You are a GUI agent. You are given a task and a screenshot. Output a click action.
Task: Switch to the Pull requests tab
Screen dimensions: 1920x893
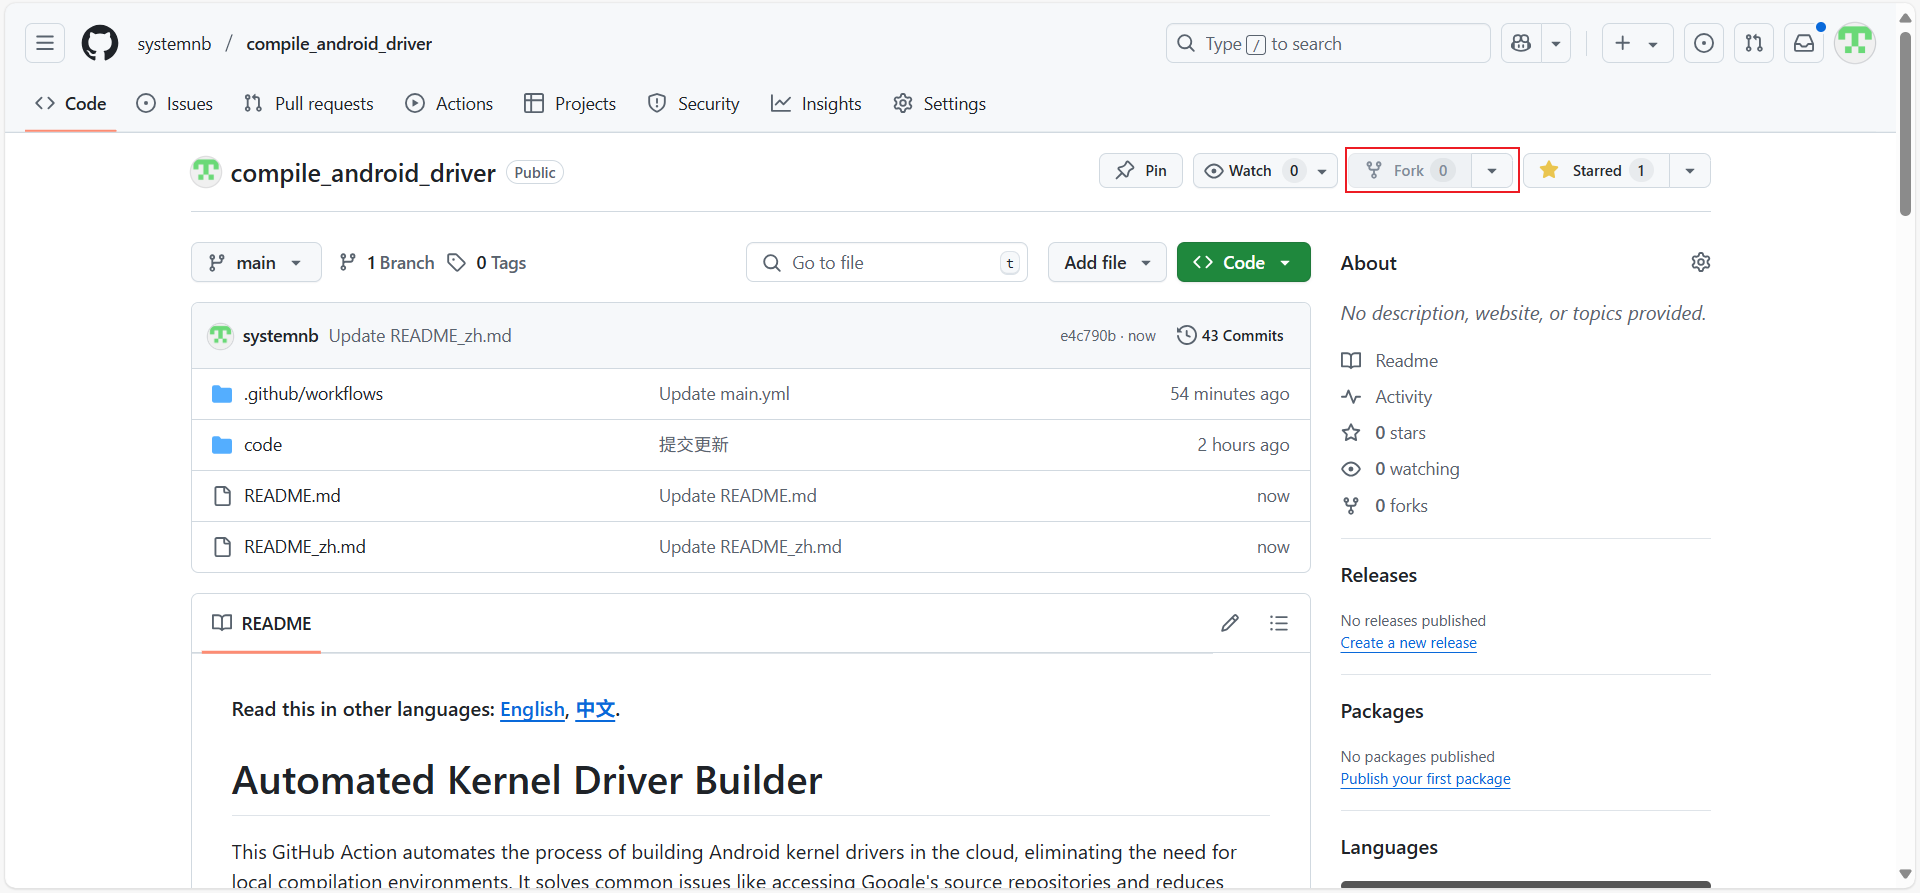pos(309,103)
